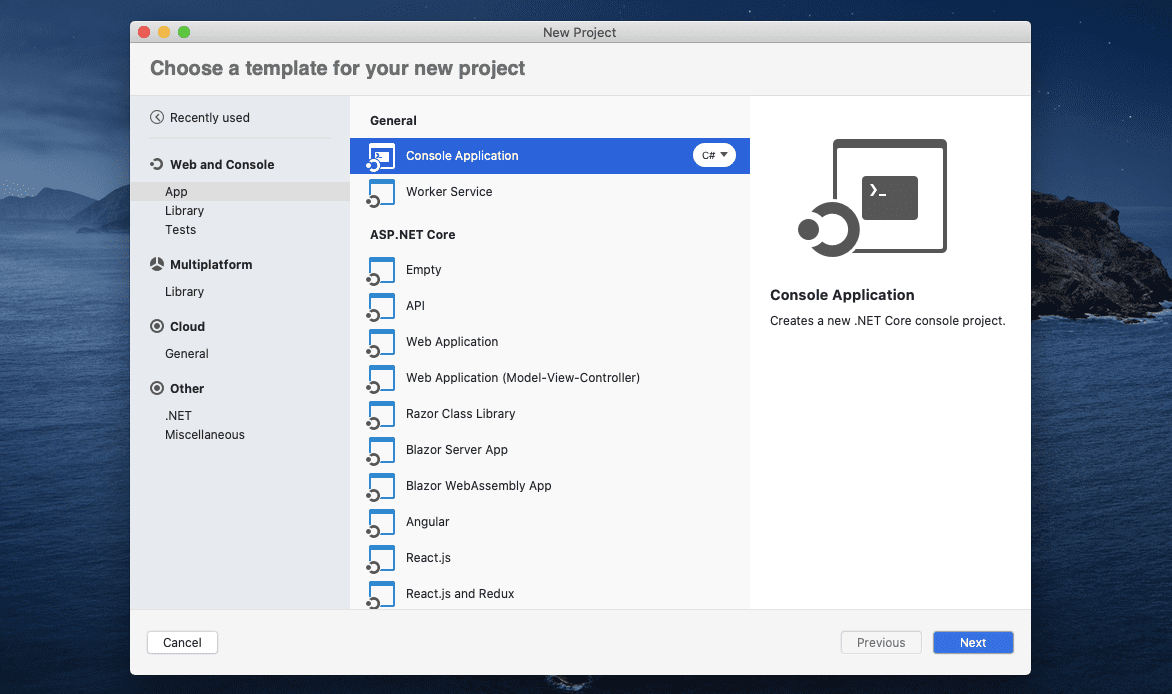Click the large Console Application preview image
This screenshot has height=694, width=1172.
click(x=873, y=197)
